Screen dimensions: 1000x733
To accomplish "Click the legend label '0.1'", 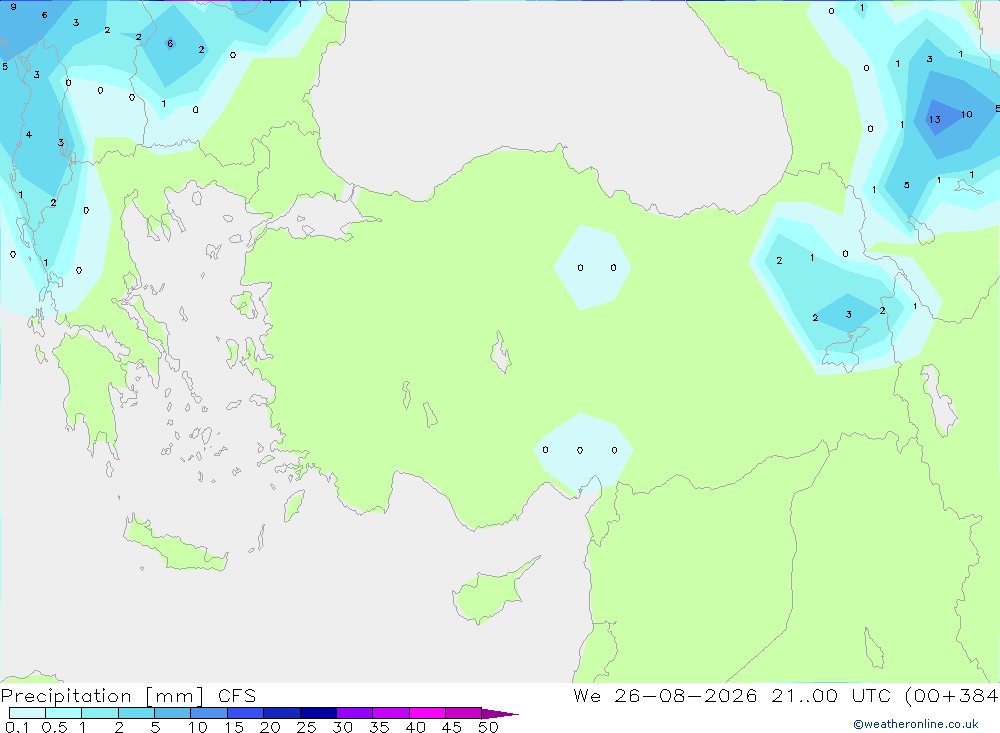I will click(17, 727).
